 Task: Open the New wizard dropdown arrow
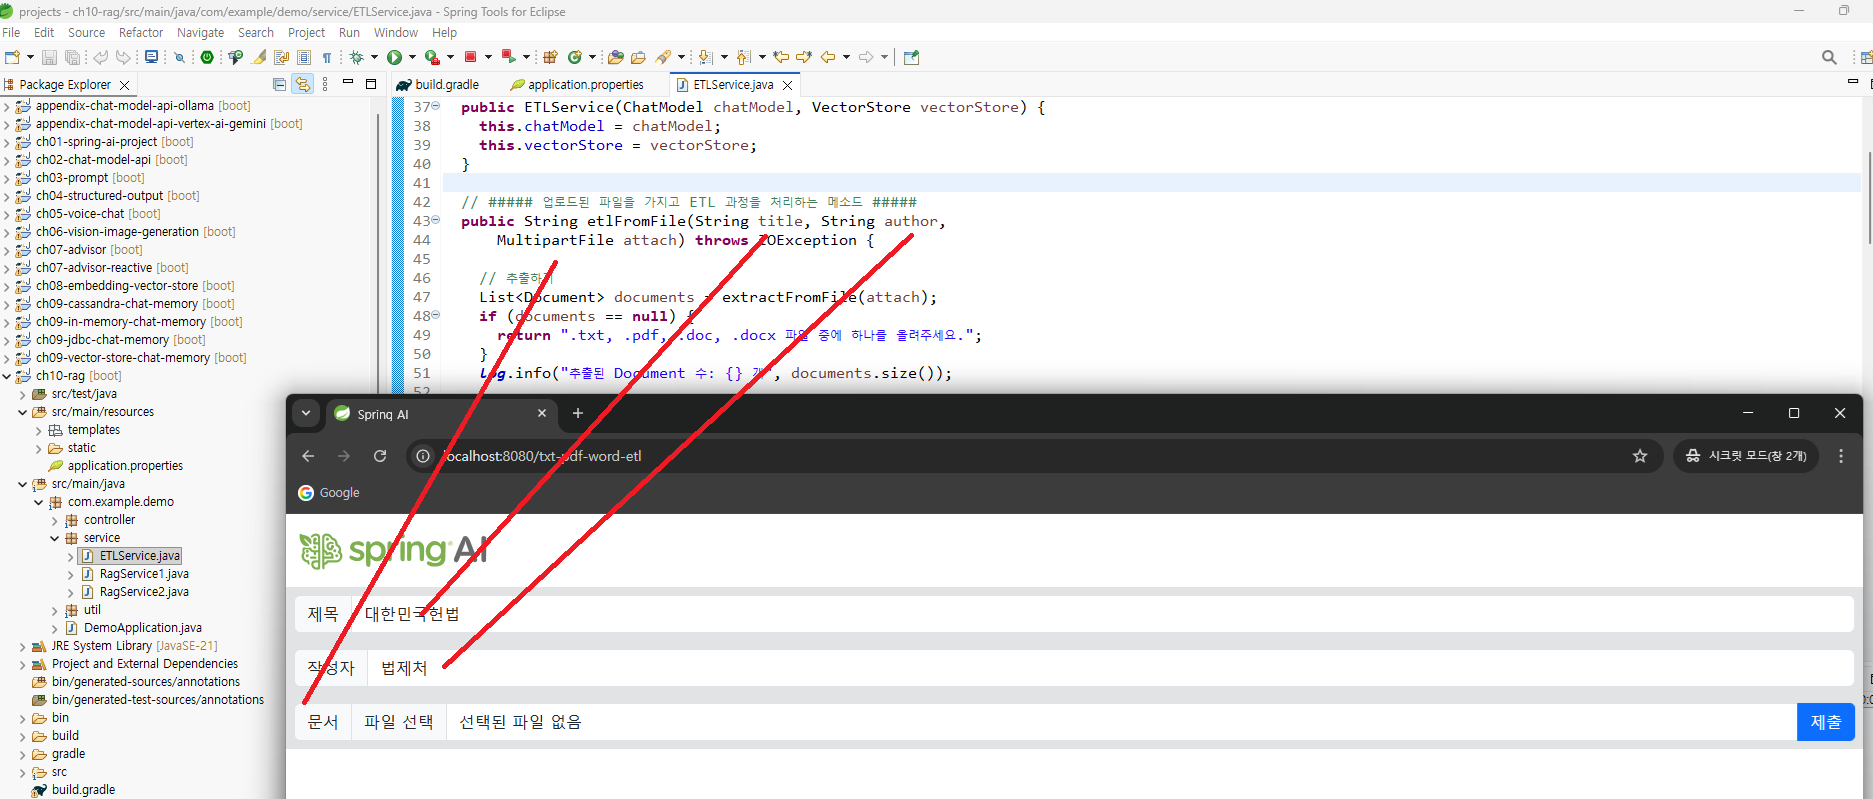pyautogui.click(x=30, y=57)
